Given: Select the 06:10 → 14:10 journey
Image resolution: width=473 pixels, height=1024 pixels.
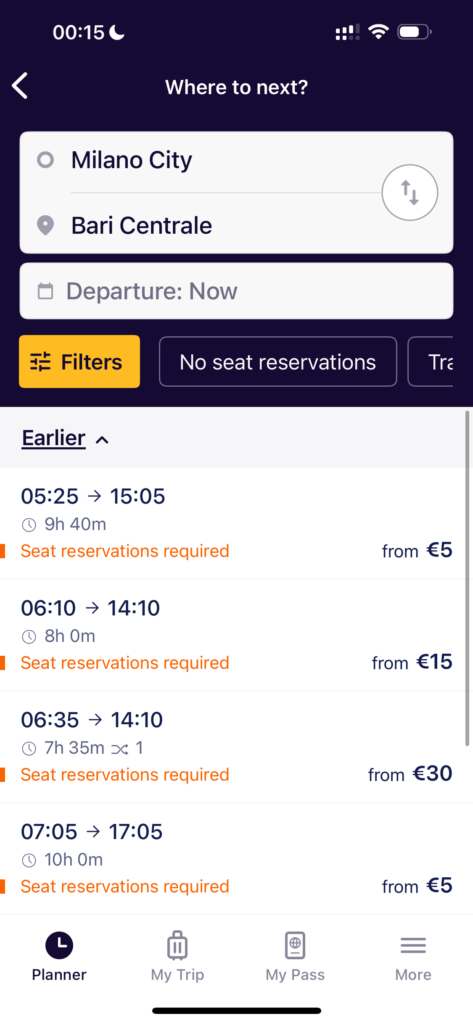Looking at the screenshot, I should pos(236,635).
